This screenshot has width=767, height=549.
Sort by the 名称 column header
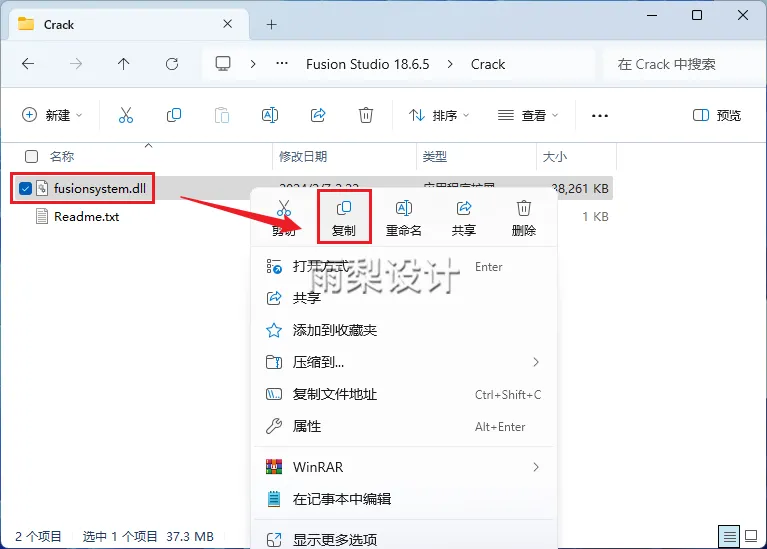click(x=62, y=157)
